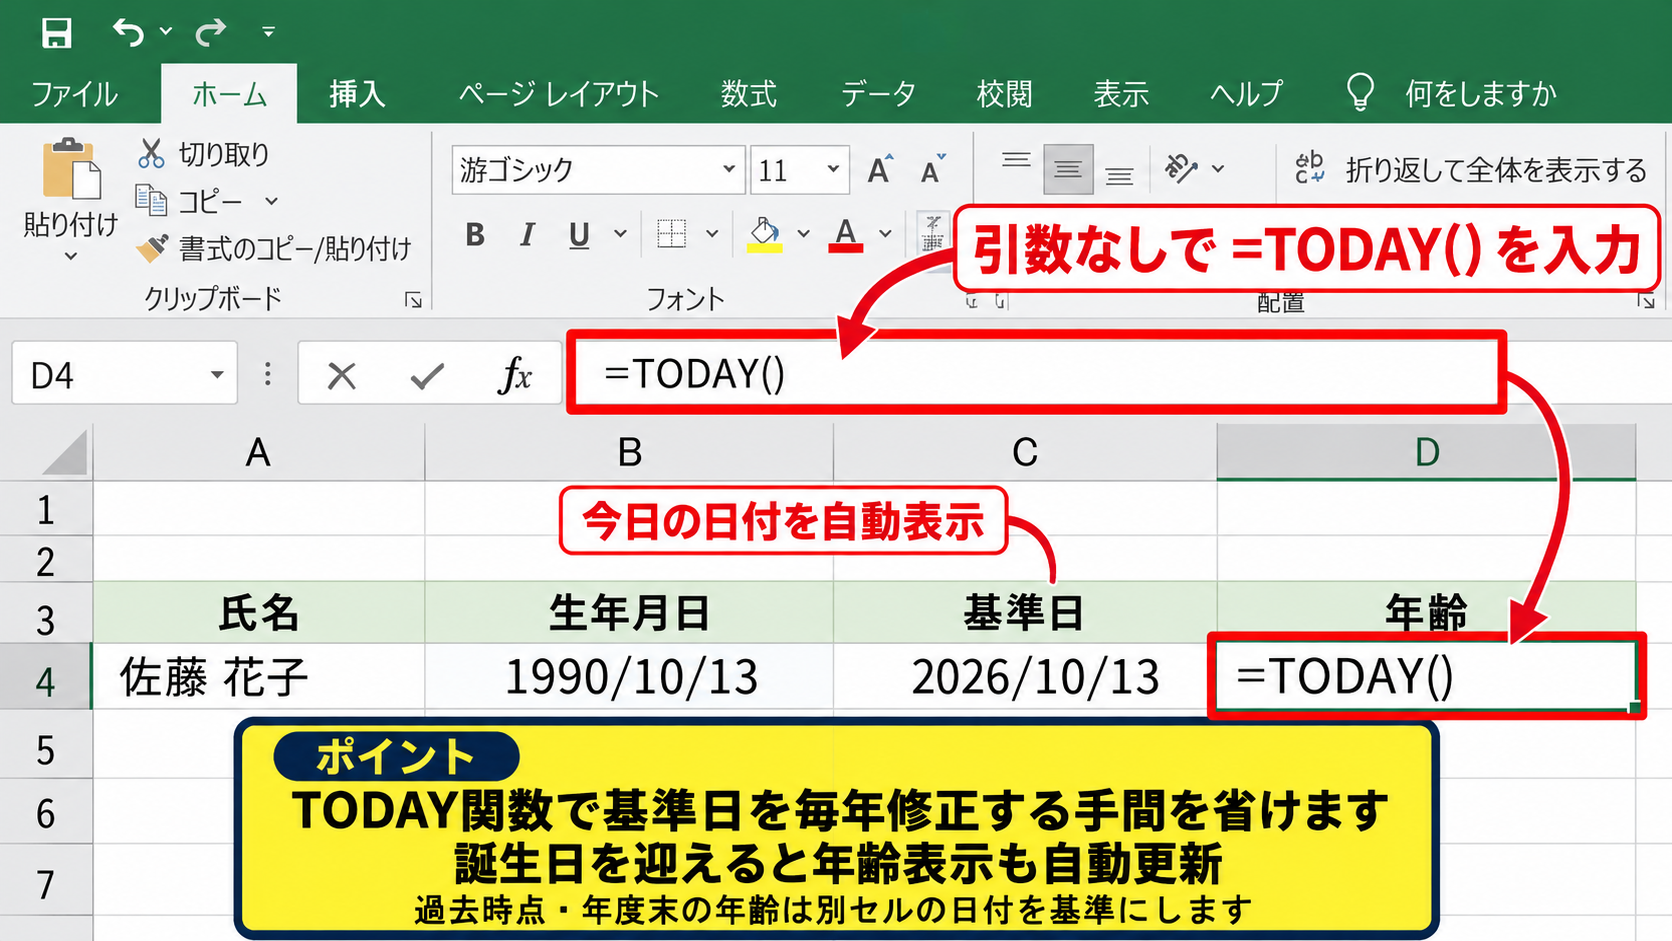Open the クリップボード dialog launcher
Image resolution: width=1672 pixels, height=941 pixels.
(x=413, y=300)
